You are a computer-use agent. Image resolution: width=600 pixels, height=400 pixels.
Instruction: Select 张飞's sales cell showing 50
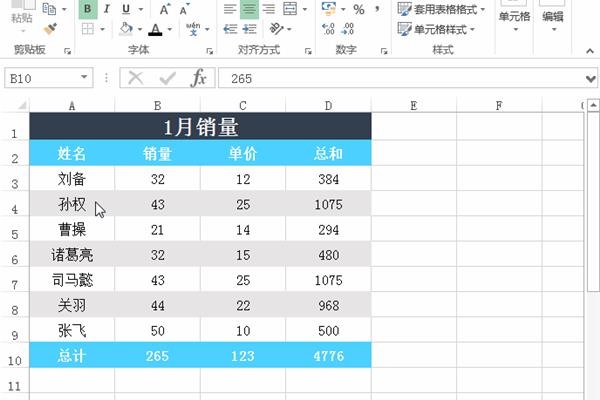tap(157, 330)
